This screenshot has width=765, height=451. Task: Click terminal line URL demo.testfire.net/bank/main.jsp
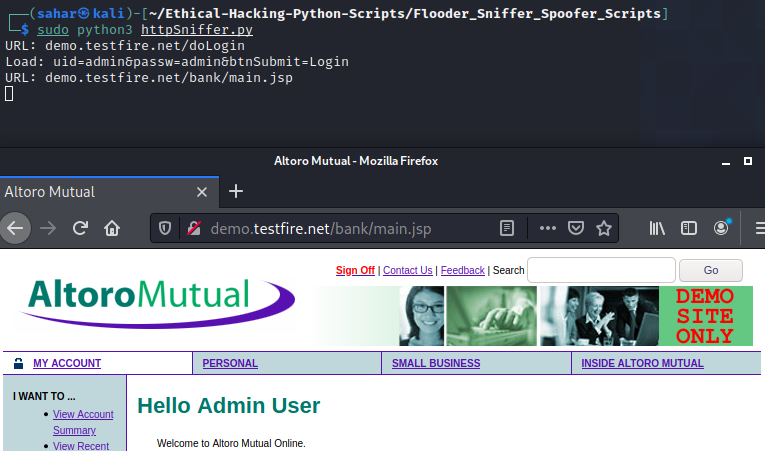(149, 78)
